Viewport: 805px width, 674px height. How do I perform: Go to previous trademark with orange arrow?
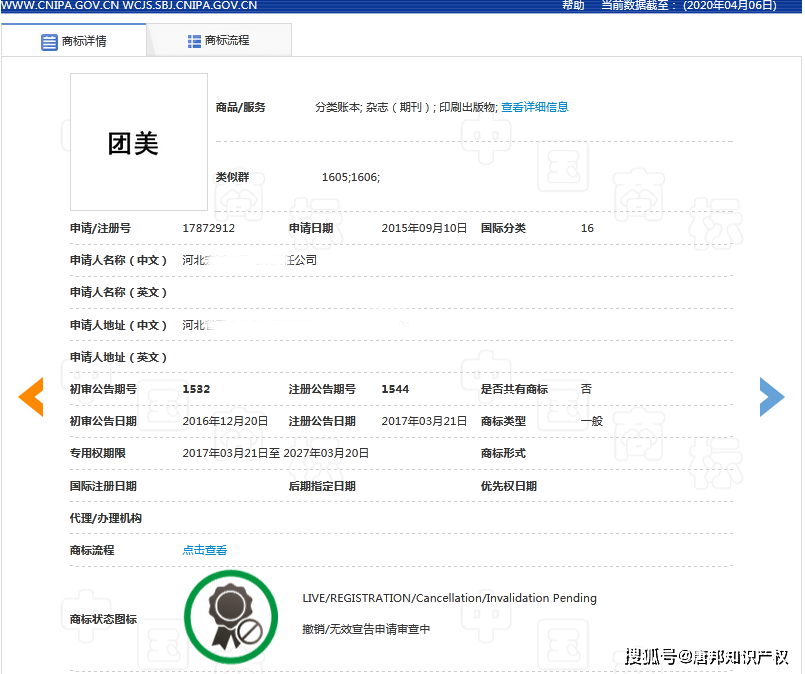click(31, 397)
